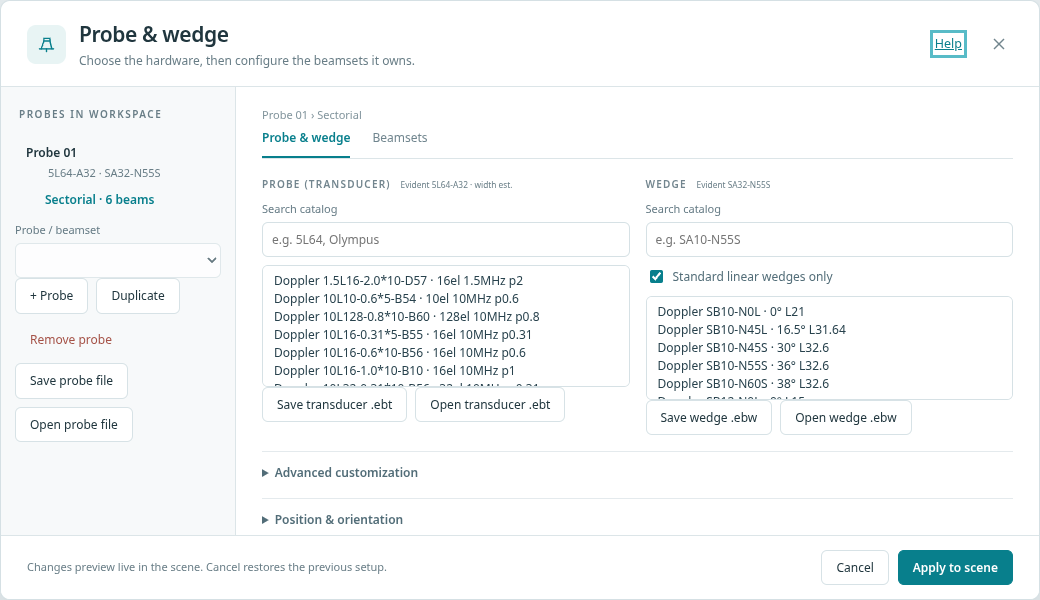Select the Probe & wedge tab
The image size is (1040, 600).
click(x=306, y=138)
